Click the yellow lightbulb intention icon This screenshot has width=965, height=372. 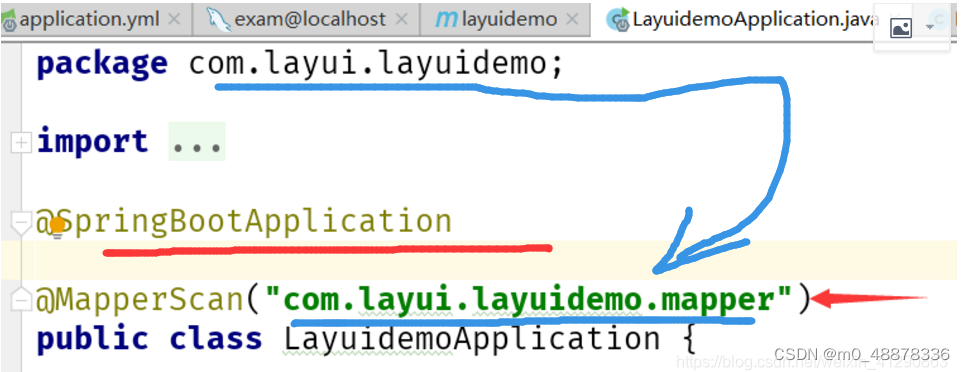pyautogui.click(x=57, y=228)
